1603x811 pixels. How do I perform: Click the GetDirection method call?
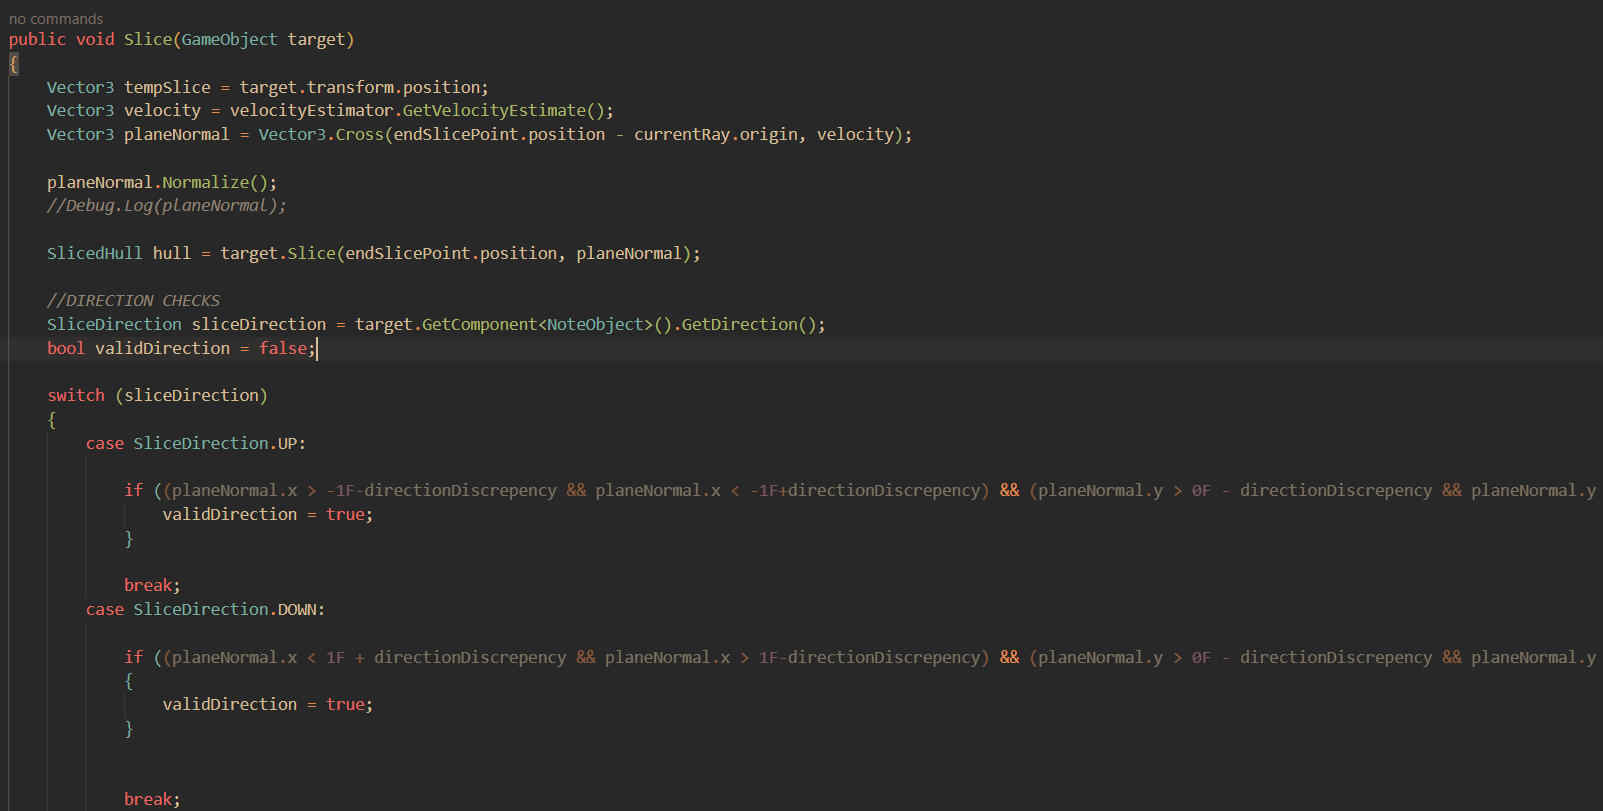pyautogui.click(x=739, y=325)
